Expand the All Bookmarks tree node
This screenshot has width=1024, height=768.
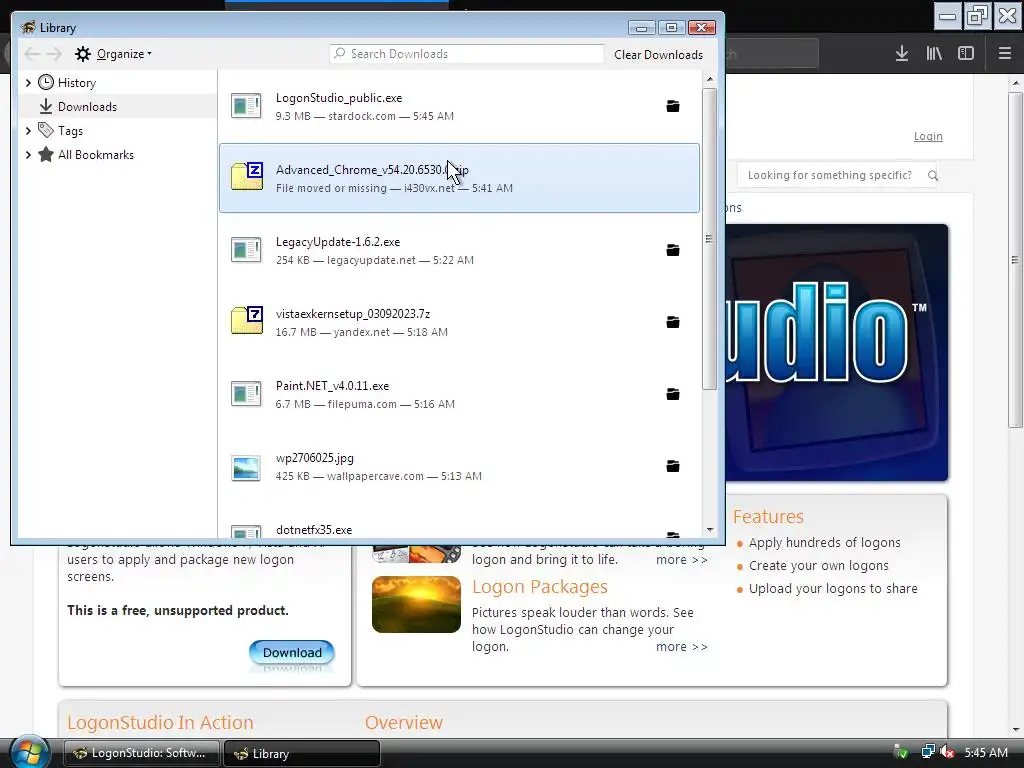click(x=28, y=155)
